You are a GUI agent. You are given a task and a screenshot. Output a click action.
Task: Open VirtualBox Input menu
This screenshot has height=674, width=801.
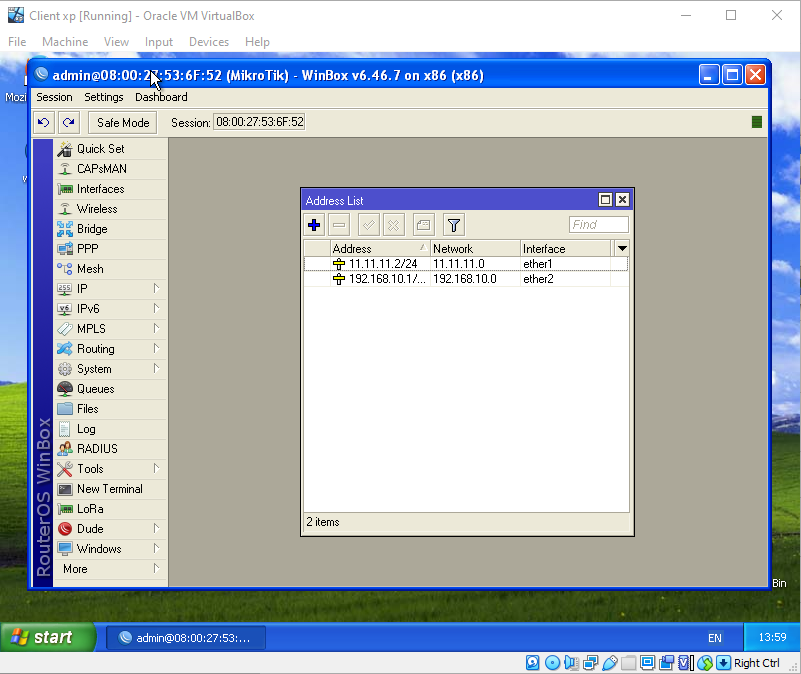pyautogui.click(x=158, y=42)
